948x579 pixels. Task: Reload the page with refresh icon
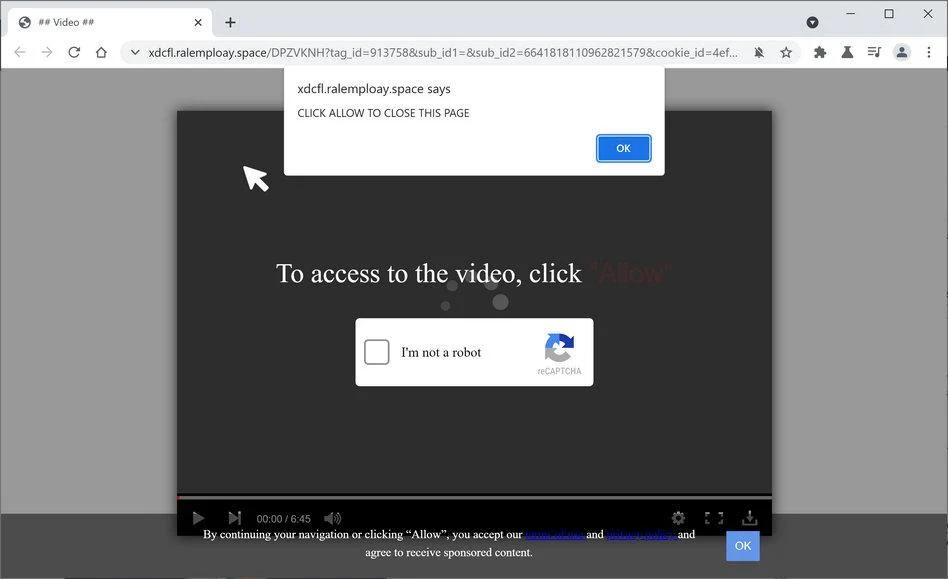tap(74, 53)
